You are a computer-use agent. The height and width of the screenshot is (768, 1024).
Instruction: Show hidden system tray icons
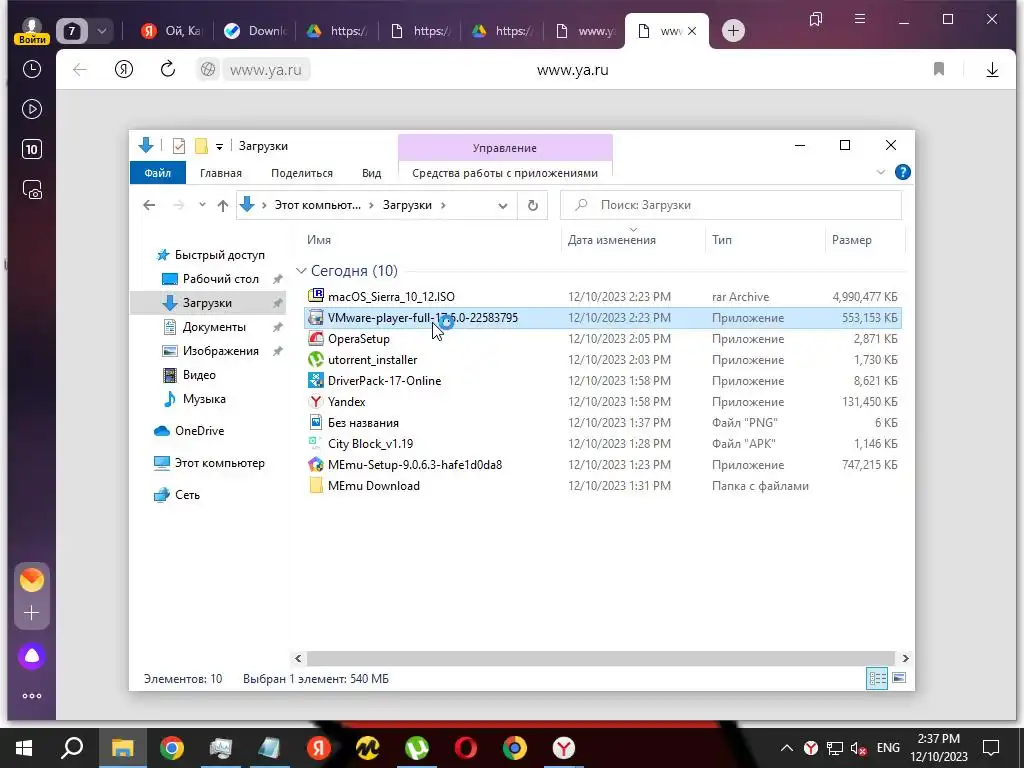coord(787,748)
